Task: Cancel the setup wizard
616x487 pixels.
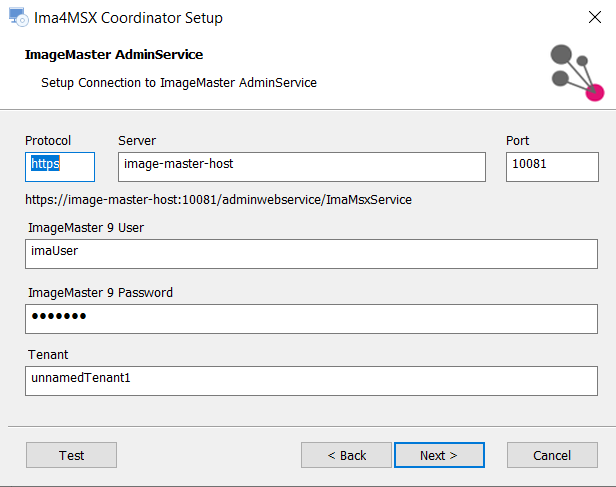Action: click(552, 455)
